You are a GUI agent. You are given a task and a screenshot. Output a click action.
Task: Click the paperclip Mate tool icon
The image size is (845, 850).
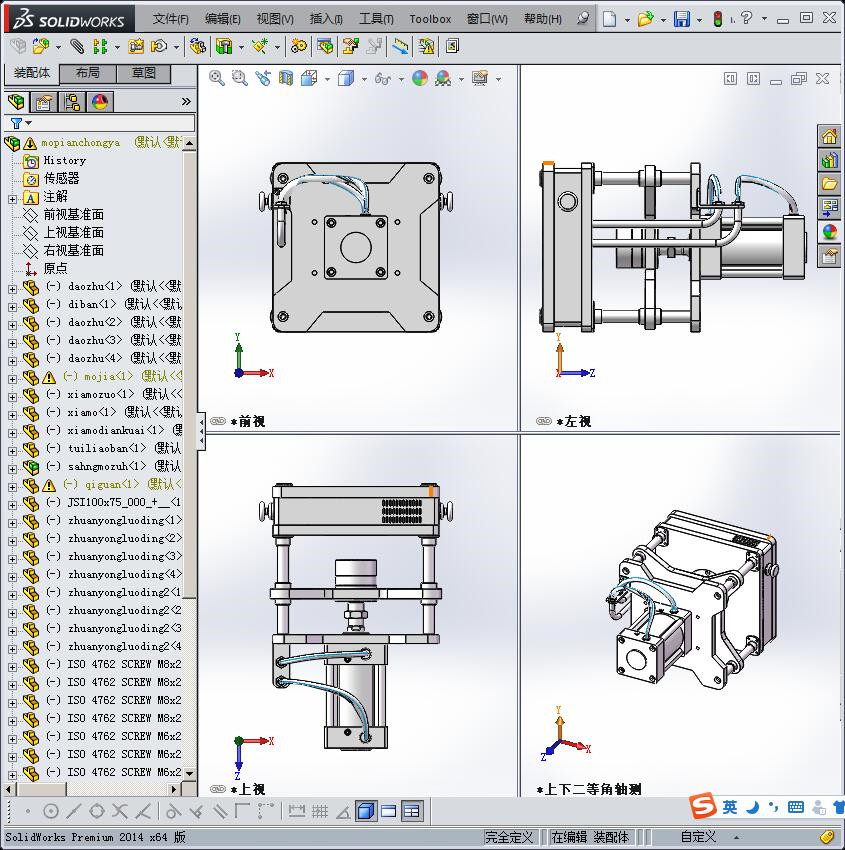(77, 47)
